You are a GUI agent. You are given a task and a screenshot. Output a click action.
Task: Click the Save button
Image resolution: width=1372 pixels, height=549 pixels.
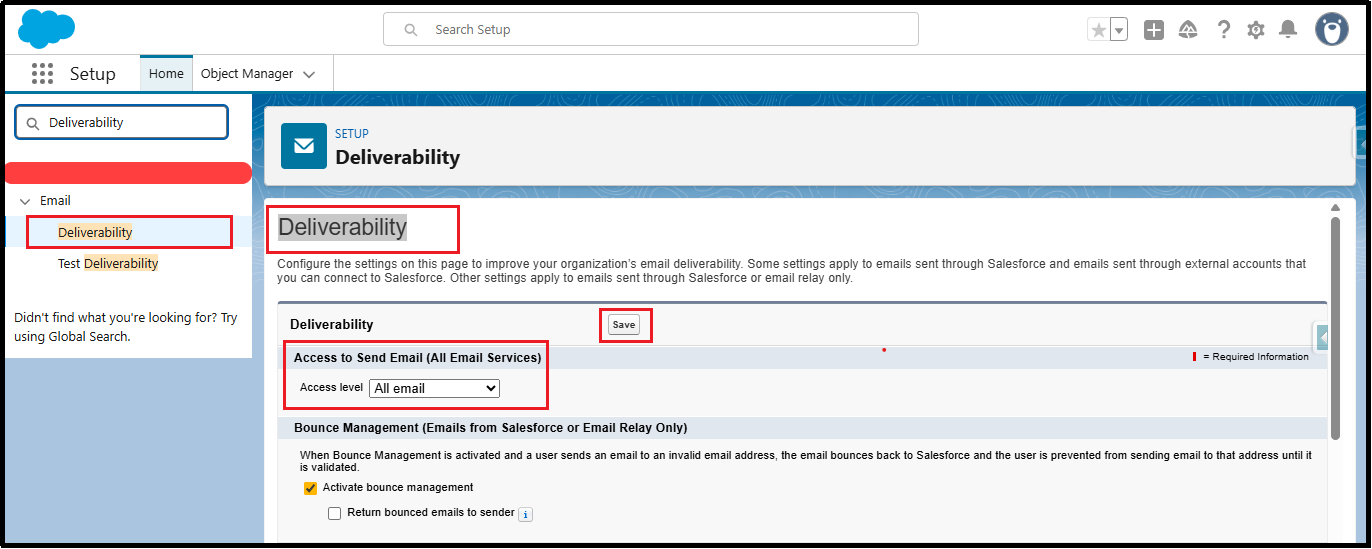point(624,325)
